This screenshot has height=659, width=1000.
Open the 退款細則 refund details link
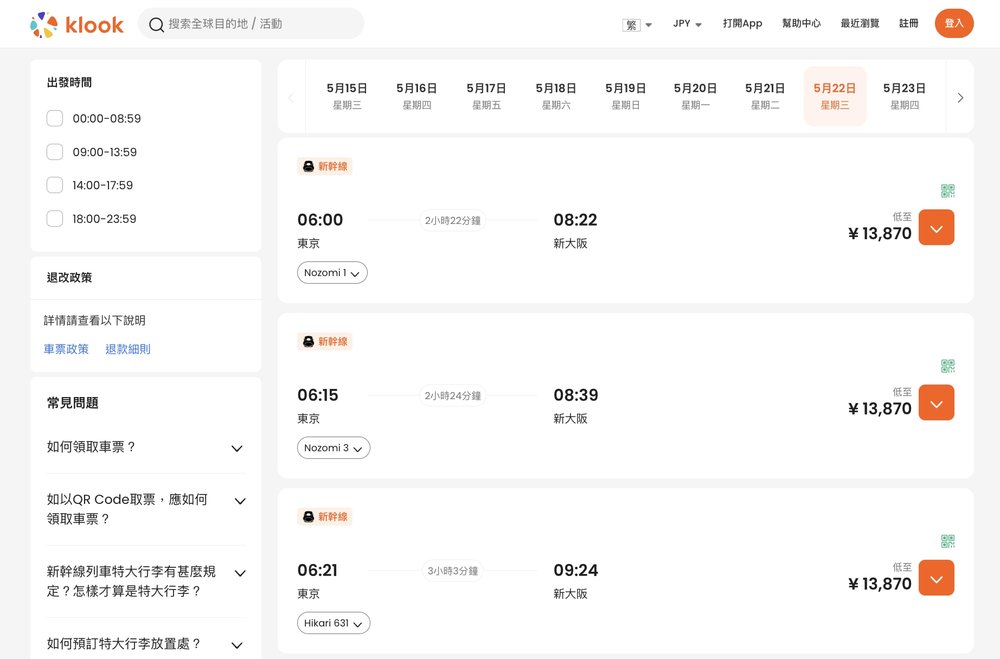tap(128, 350)
